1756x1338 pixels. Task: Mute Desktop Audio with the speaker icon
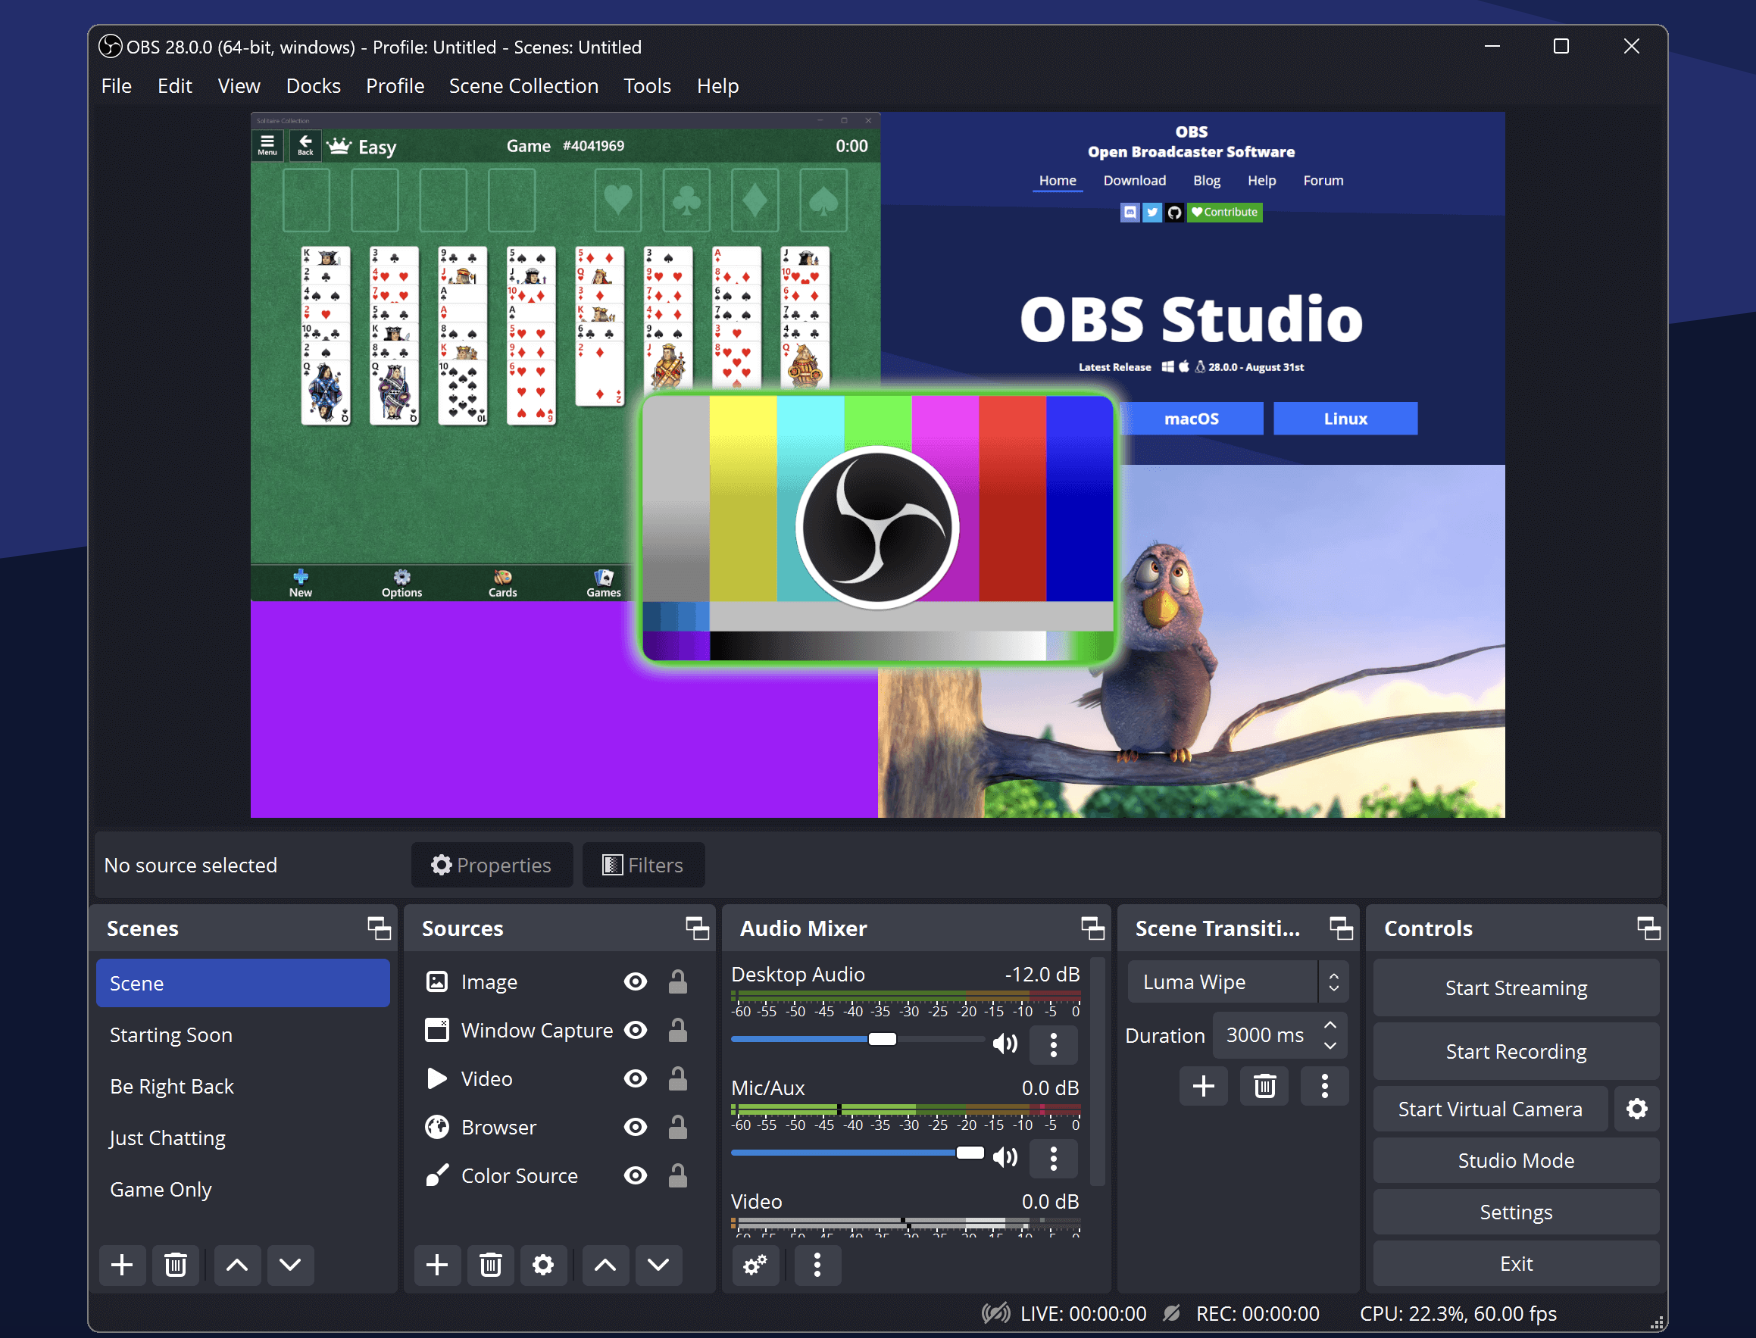click(1005, 1043)
